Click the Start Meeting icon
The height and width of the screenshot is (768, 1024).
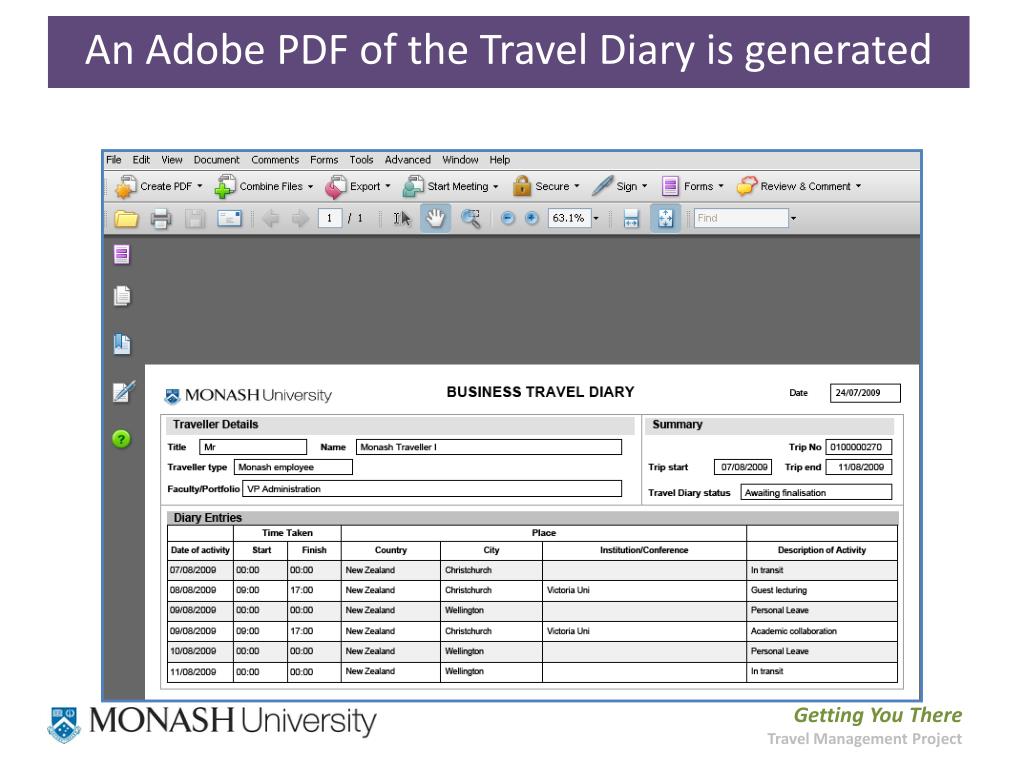coord(413,187)
